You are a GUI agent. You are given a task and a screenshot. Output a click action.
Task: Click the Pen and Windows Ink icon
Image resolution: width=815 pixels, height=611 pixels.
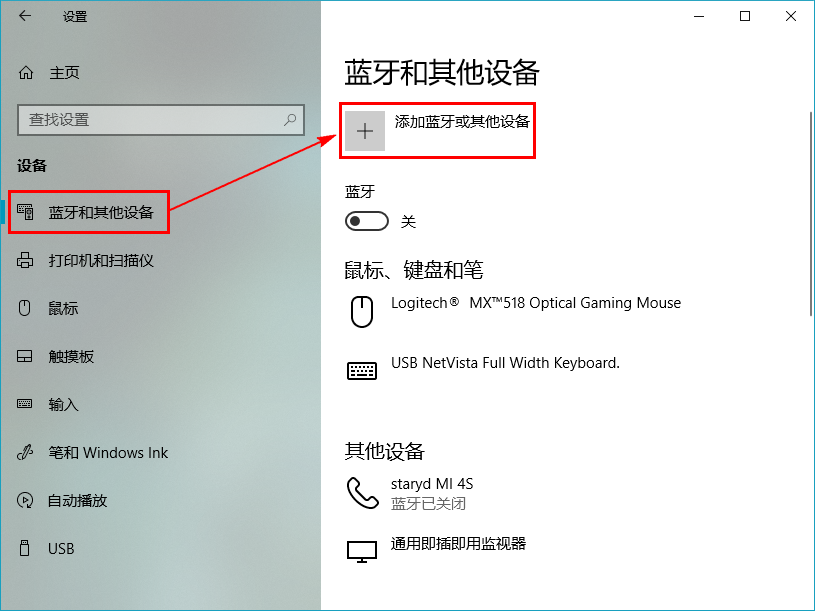click(x=24, y=452)
